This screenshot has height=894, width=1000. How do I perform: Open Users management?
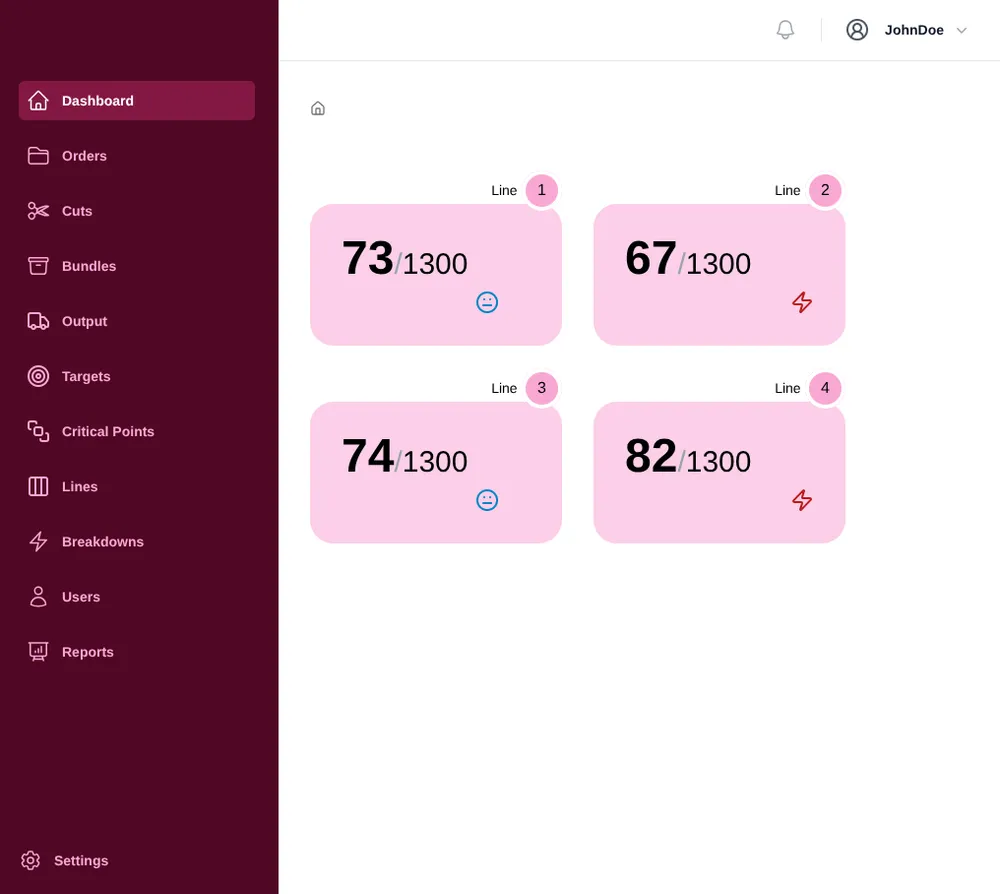[80, 595]
